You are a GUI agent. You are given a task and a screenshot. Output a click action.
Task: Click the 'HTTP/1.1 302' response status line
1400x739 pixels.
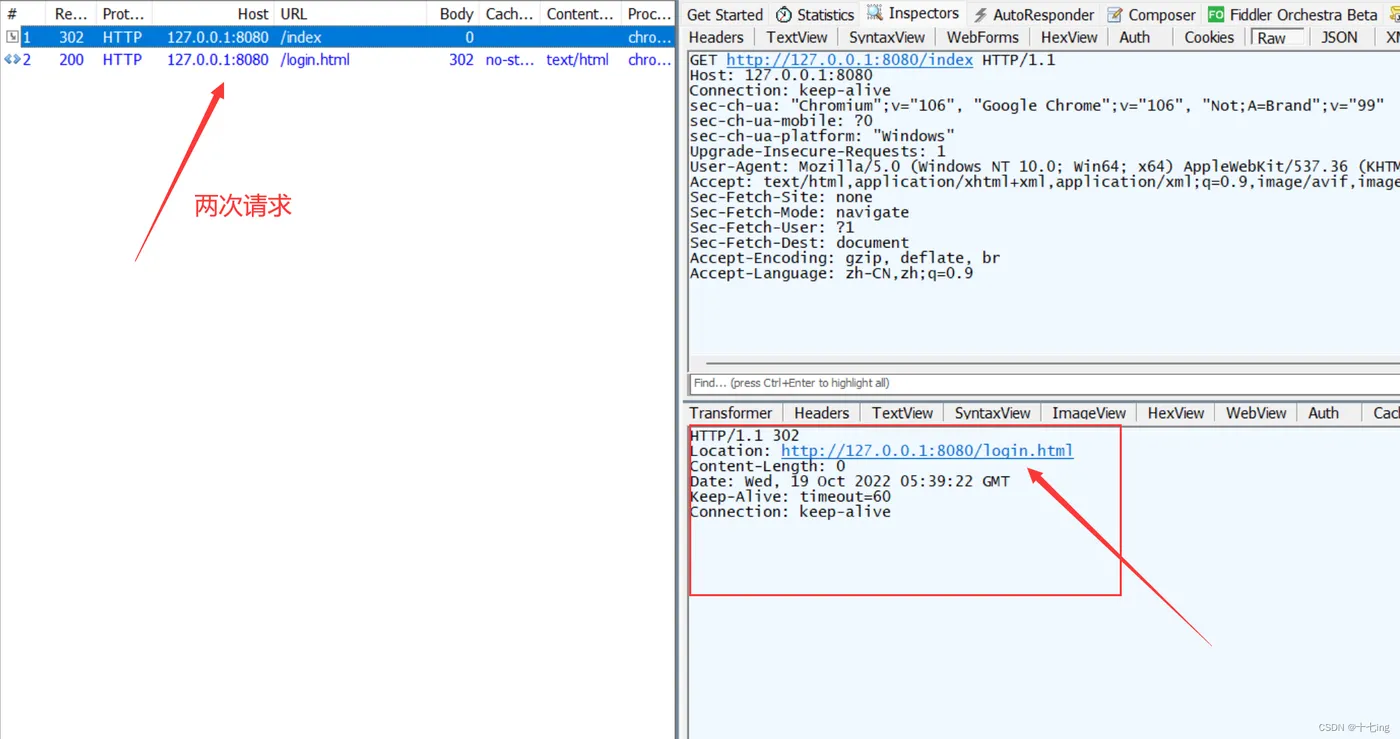coord(745,435)
